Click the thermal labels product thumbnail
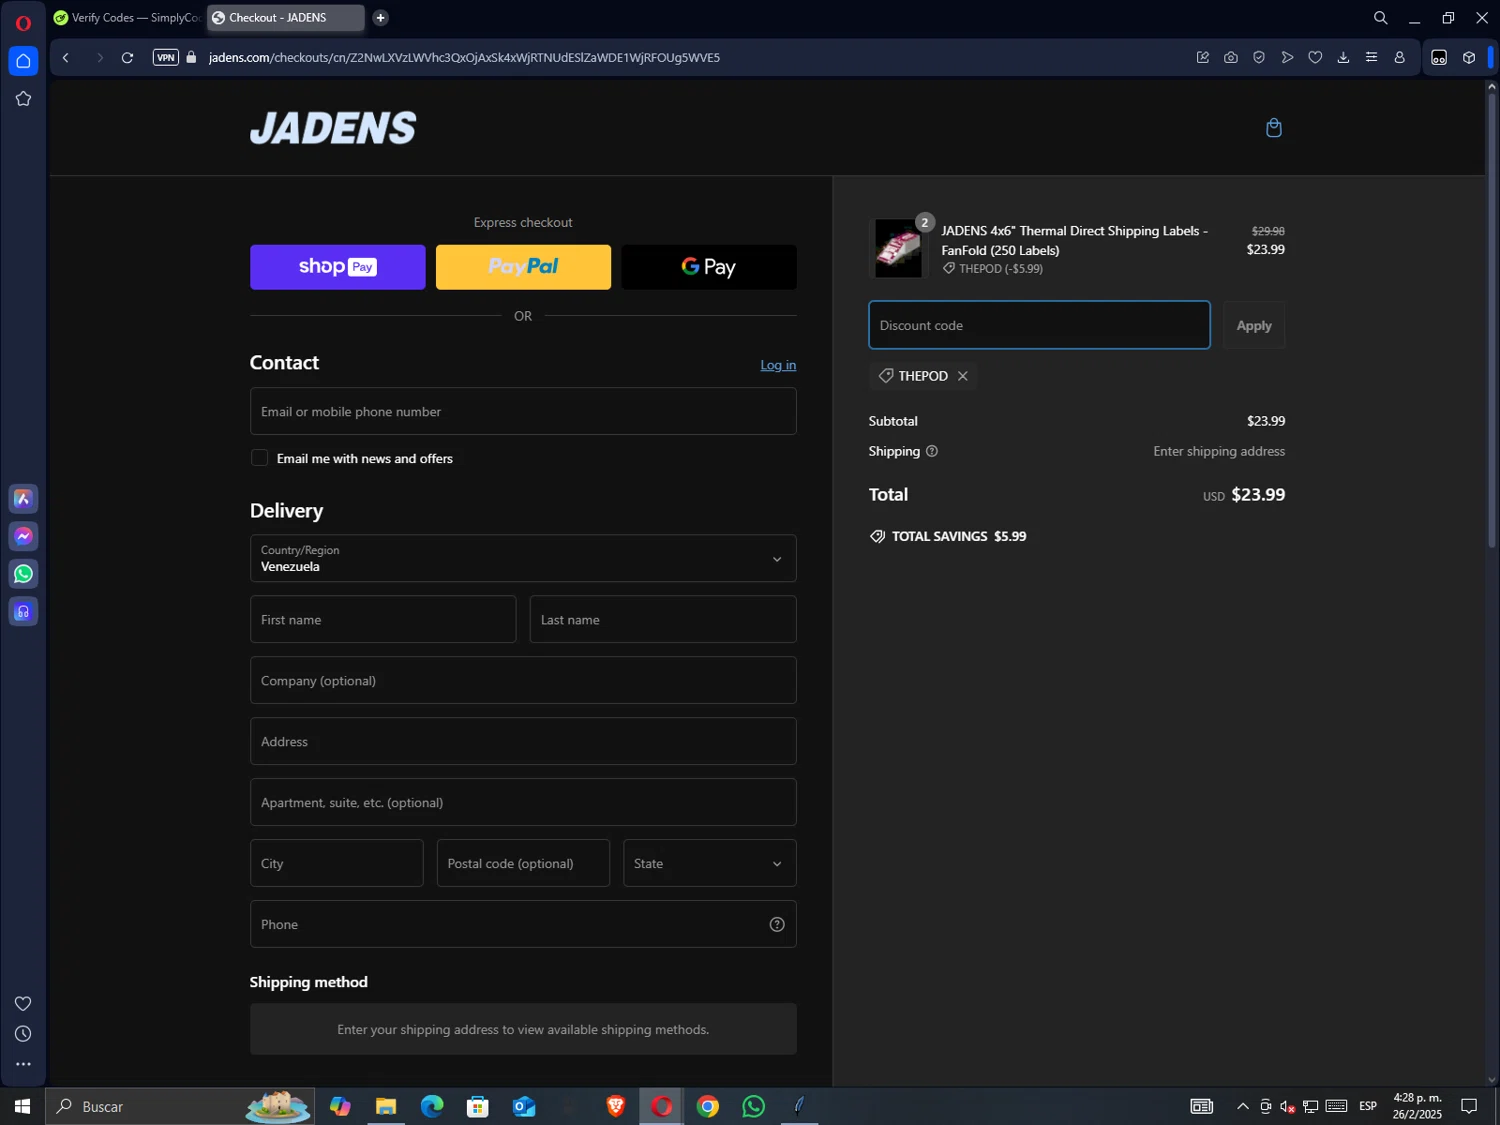Screen dimensions: 1500x1125 [x=897, y=249]
